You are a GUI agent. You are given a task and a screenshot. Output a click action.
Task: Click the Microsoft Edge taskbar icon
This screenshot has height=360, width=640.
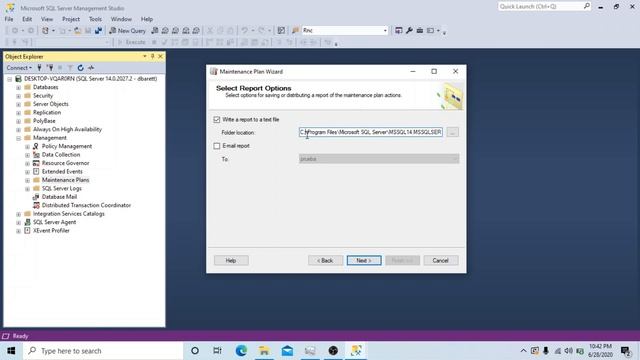[x=241, y=351]
